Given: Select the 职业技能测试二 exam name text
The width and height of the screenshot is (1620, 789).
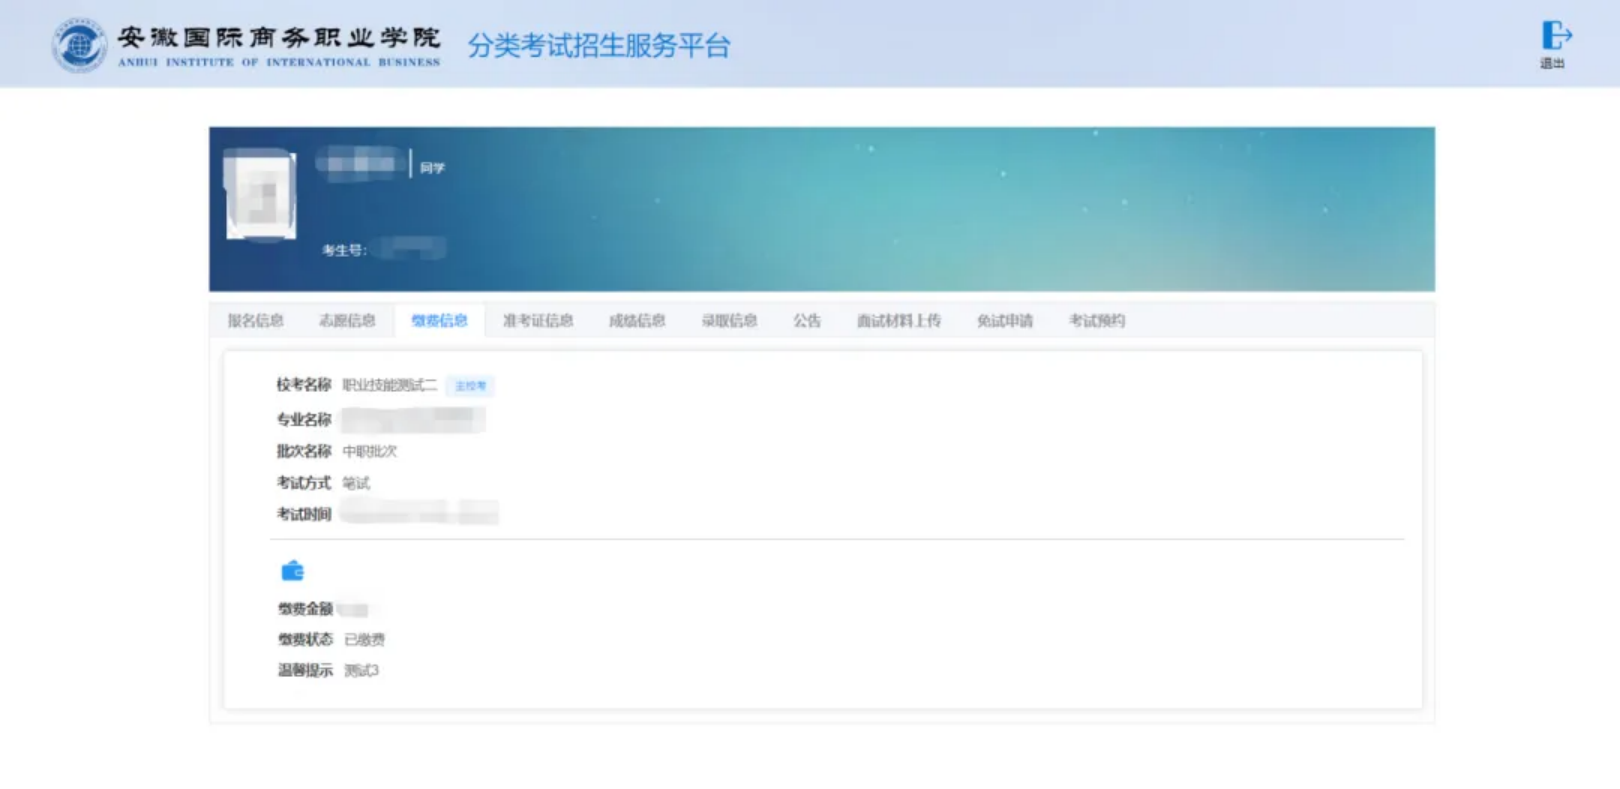Looking at the screenshot, I should click(390, 385).
